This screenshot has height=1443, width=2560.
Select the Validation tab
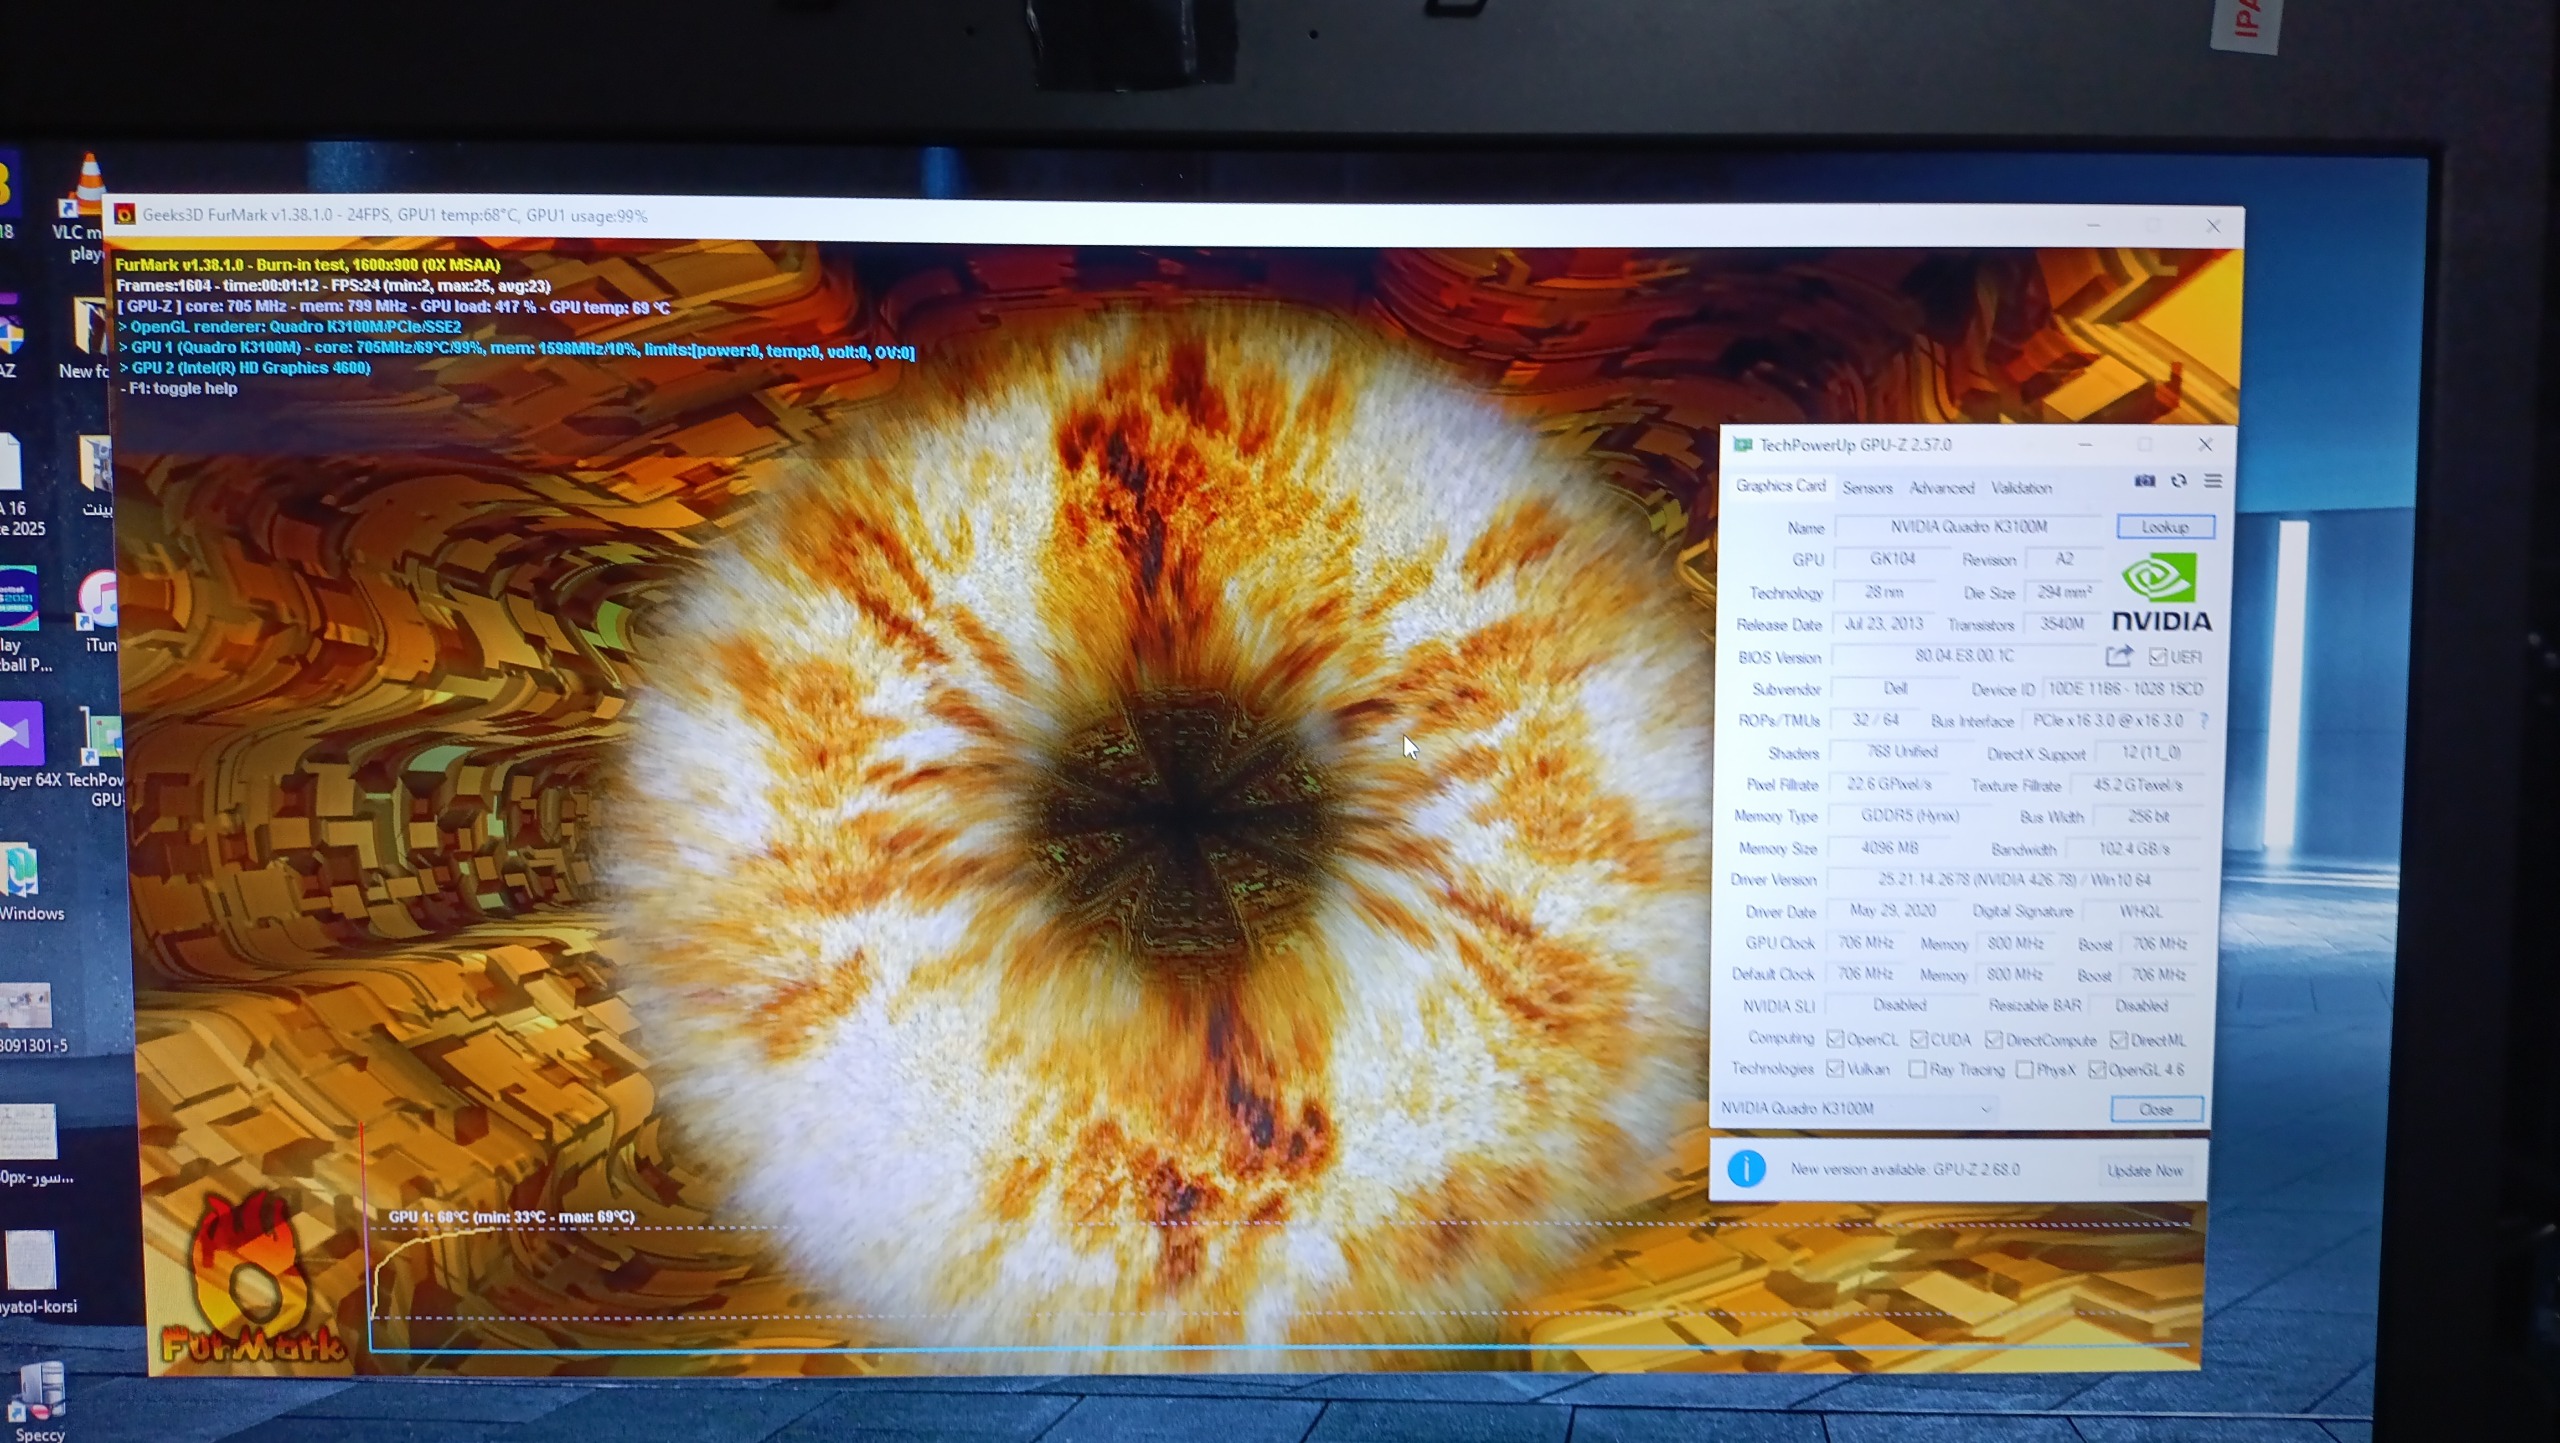click(2021, 488)
